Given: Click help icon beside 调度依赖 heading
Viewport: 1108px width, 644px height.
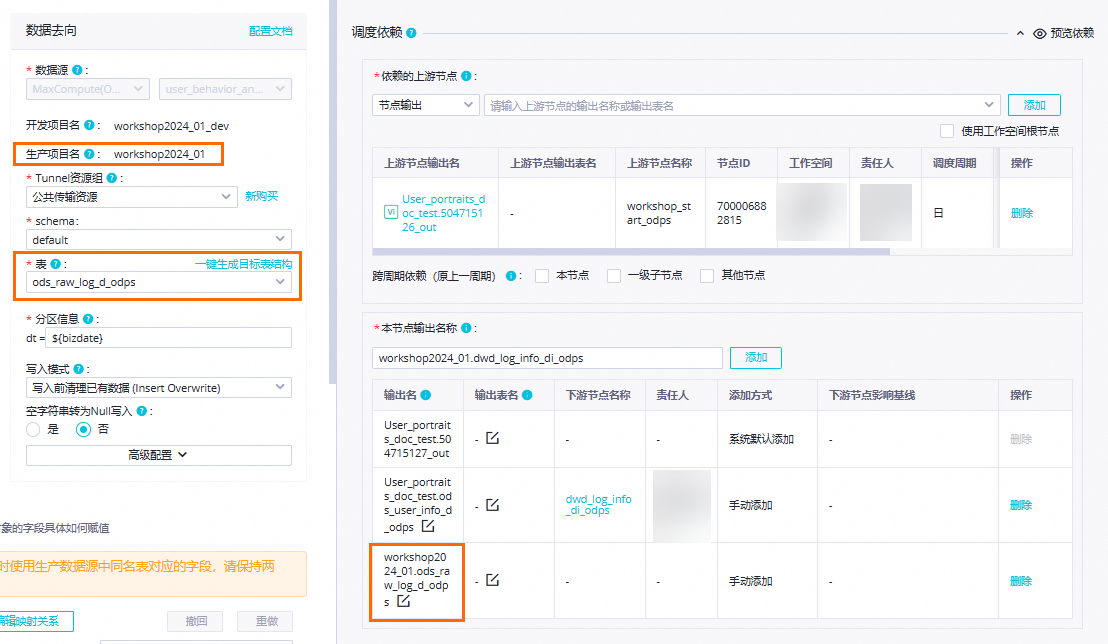Looking at the screenshot, I should pyautogui.click(x=411, y=33).
